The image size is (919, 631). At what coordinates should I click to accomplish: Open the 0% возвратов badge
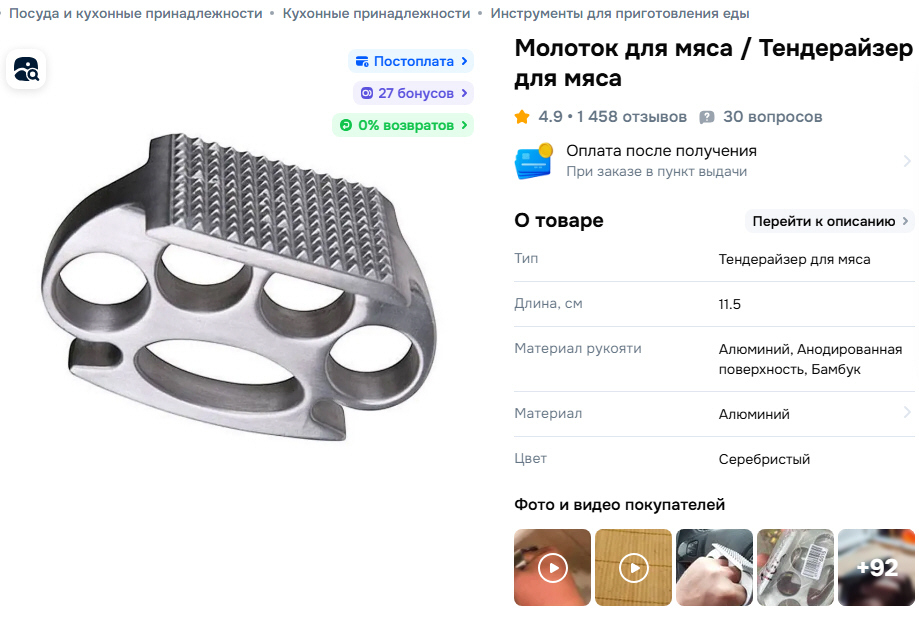point(403,125)
